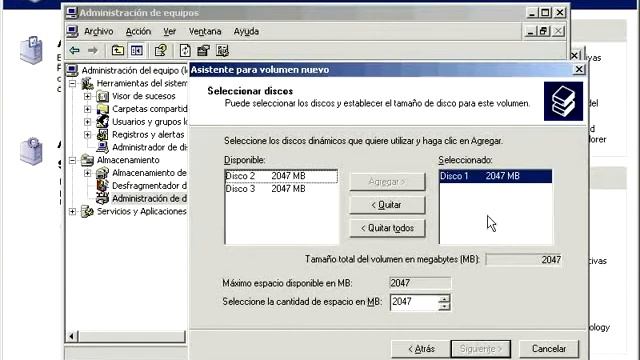The height and width of the screenshot is (360, 640).
Task: Expand the Carpetas compartidas node
Action: tap(87, 109)
